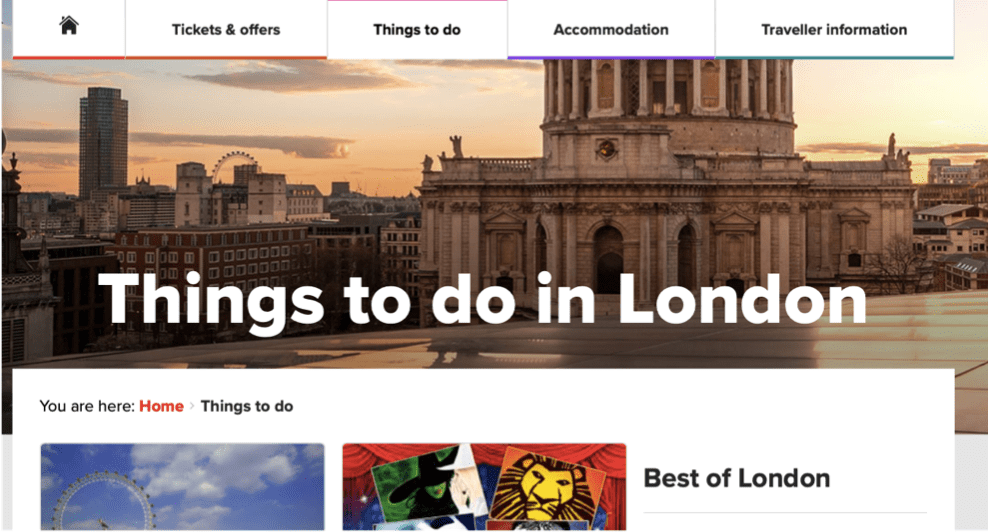This screenshot has height=532, width=988.
Task: Click the tall tower in skyline banner
Action: 103,142
